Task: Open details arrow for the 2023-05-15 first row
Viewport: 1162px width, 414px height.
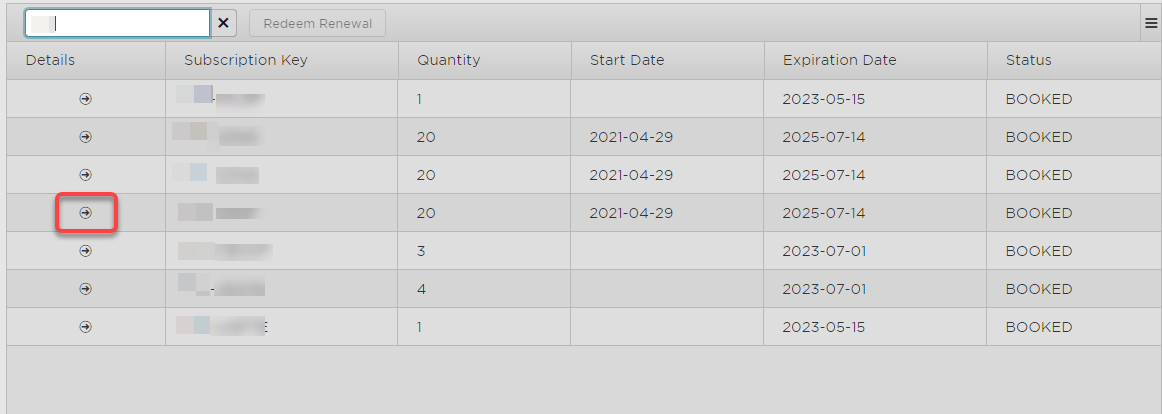Action: coord(86,99)
